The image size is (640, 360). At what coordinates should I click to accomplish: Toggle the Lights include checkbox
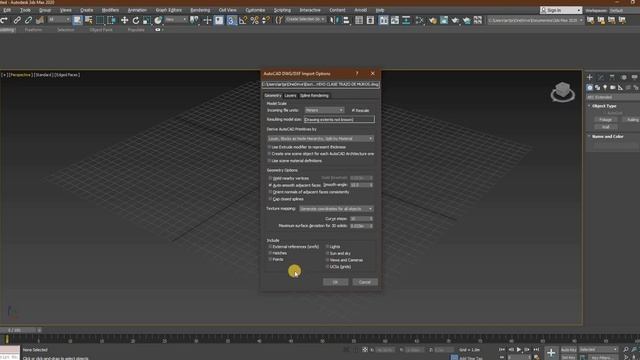(327, 247)
